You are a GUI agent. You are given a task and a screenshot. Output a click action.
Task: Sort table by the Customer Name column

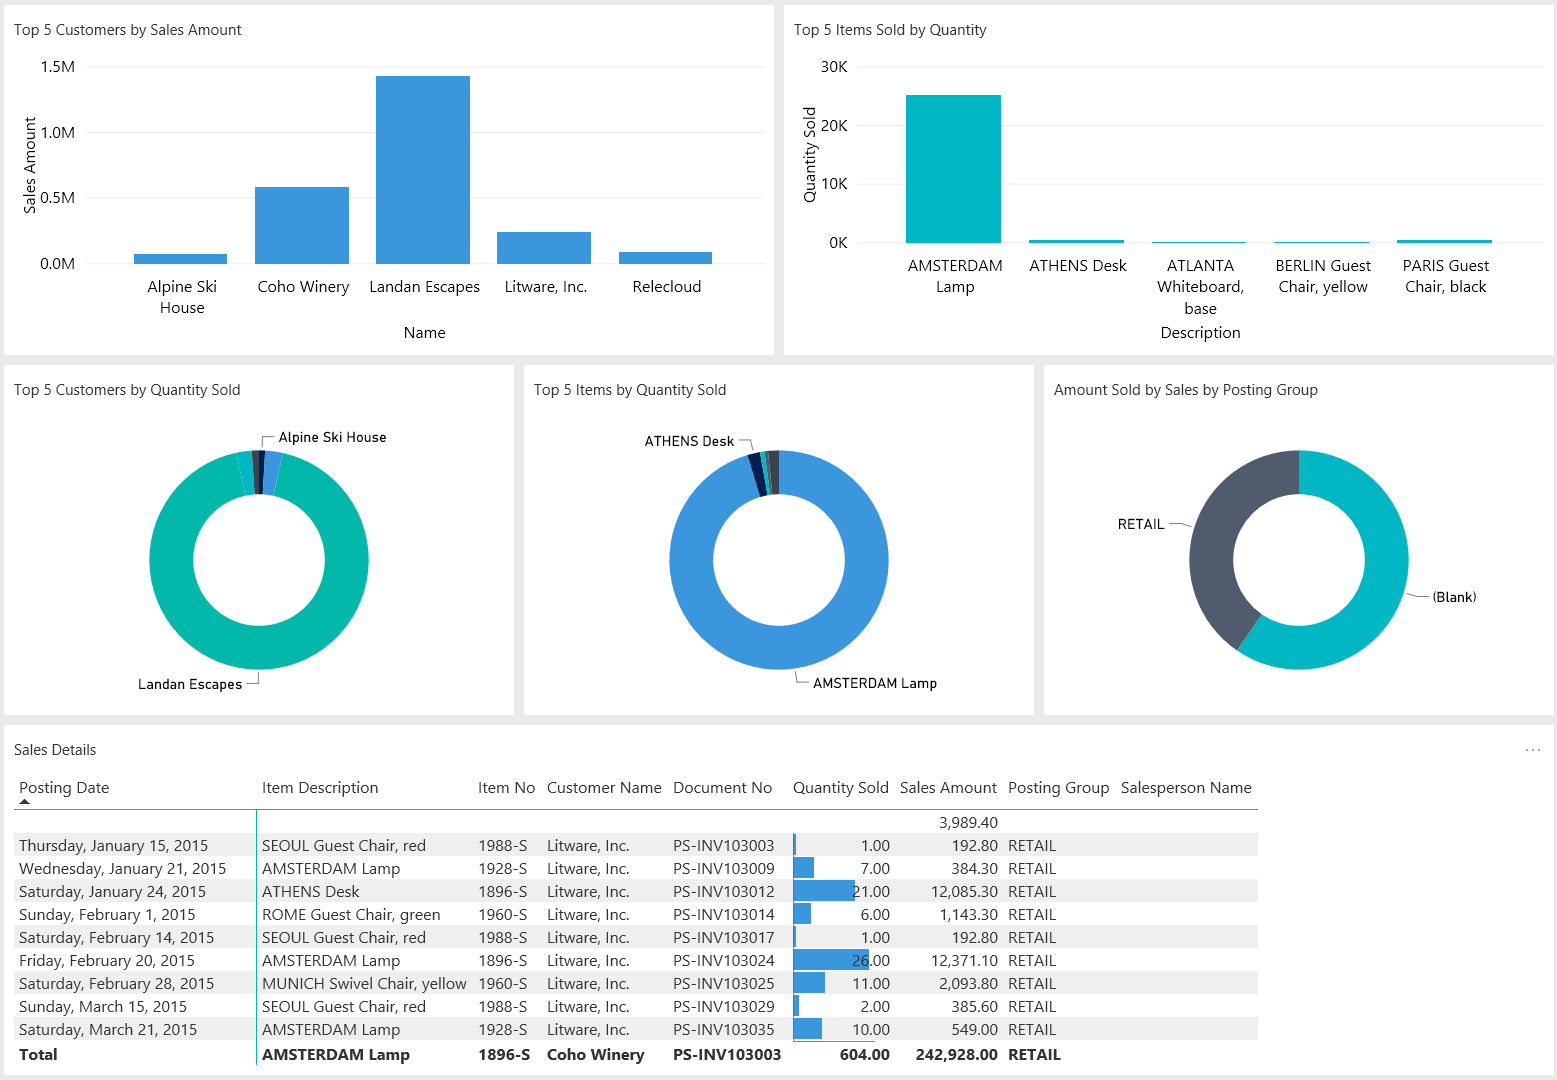[604, 787]
